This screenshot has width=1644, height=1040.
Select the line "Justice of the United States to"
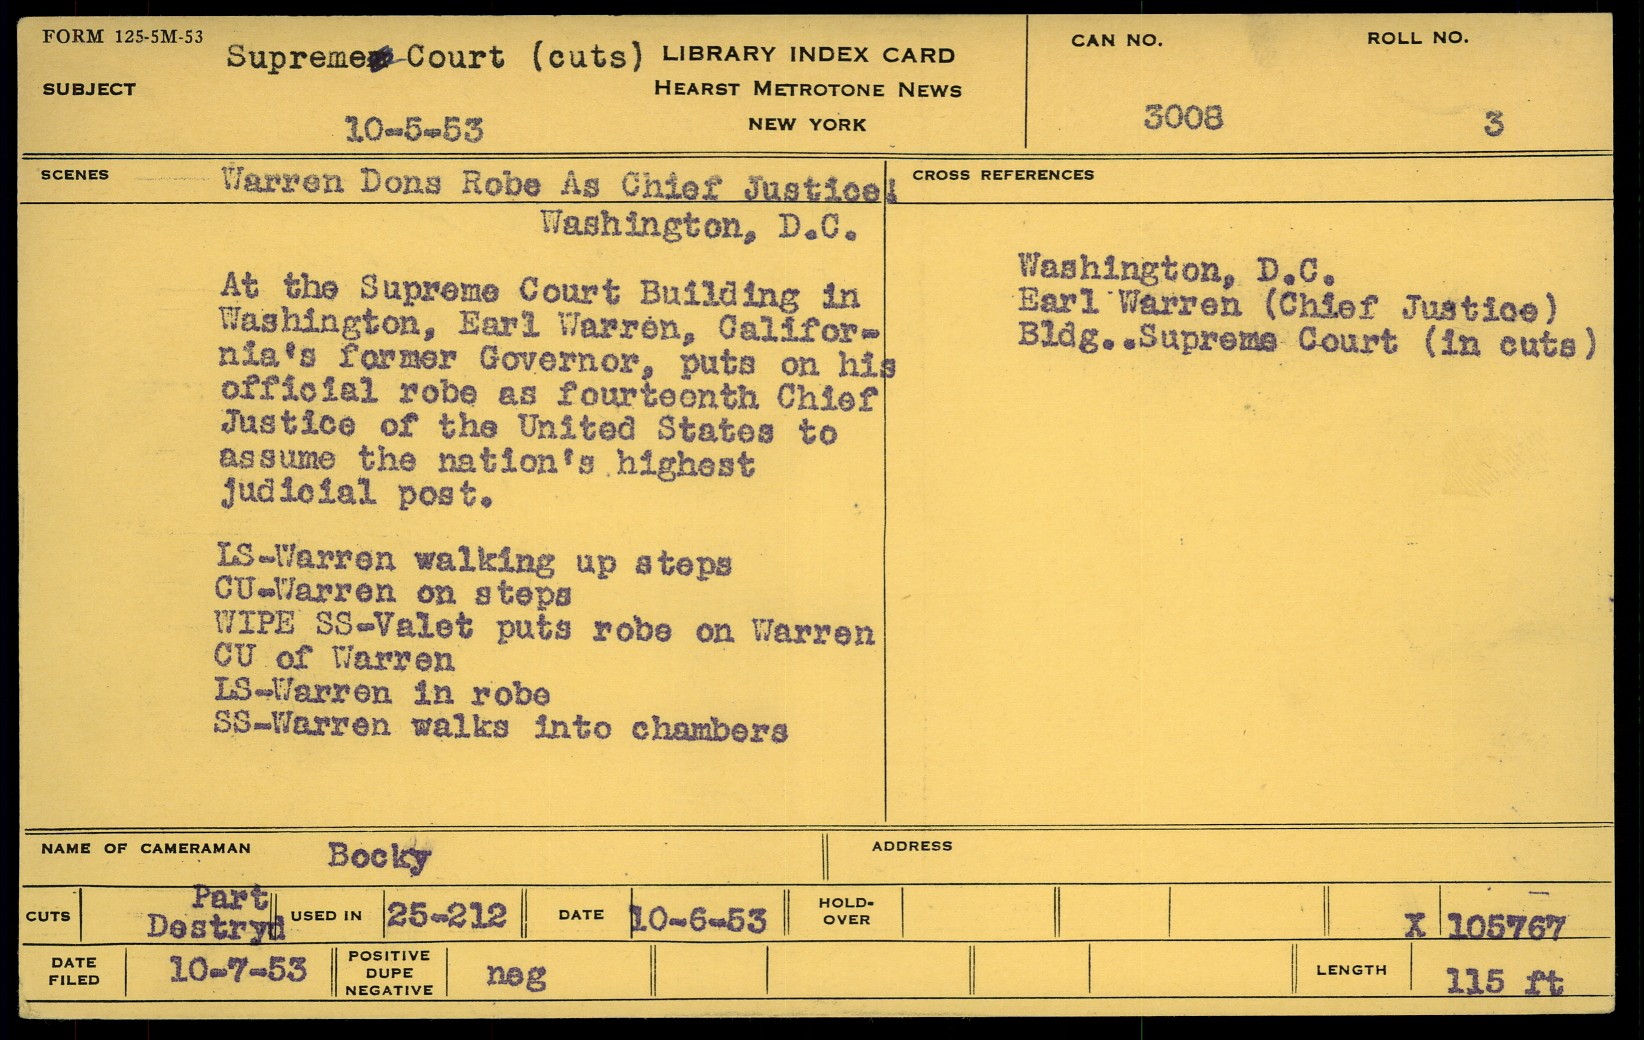coord(528,427)
